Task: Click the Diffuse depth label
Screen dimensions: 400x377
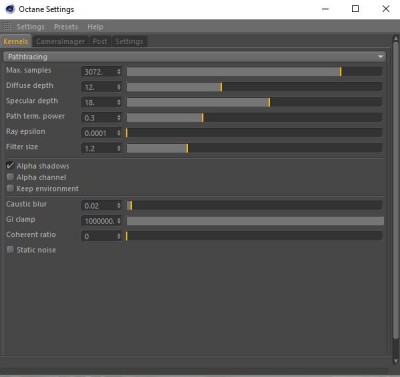Action: pos(29,86)
